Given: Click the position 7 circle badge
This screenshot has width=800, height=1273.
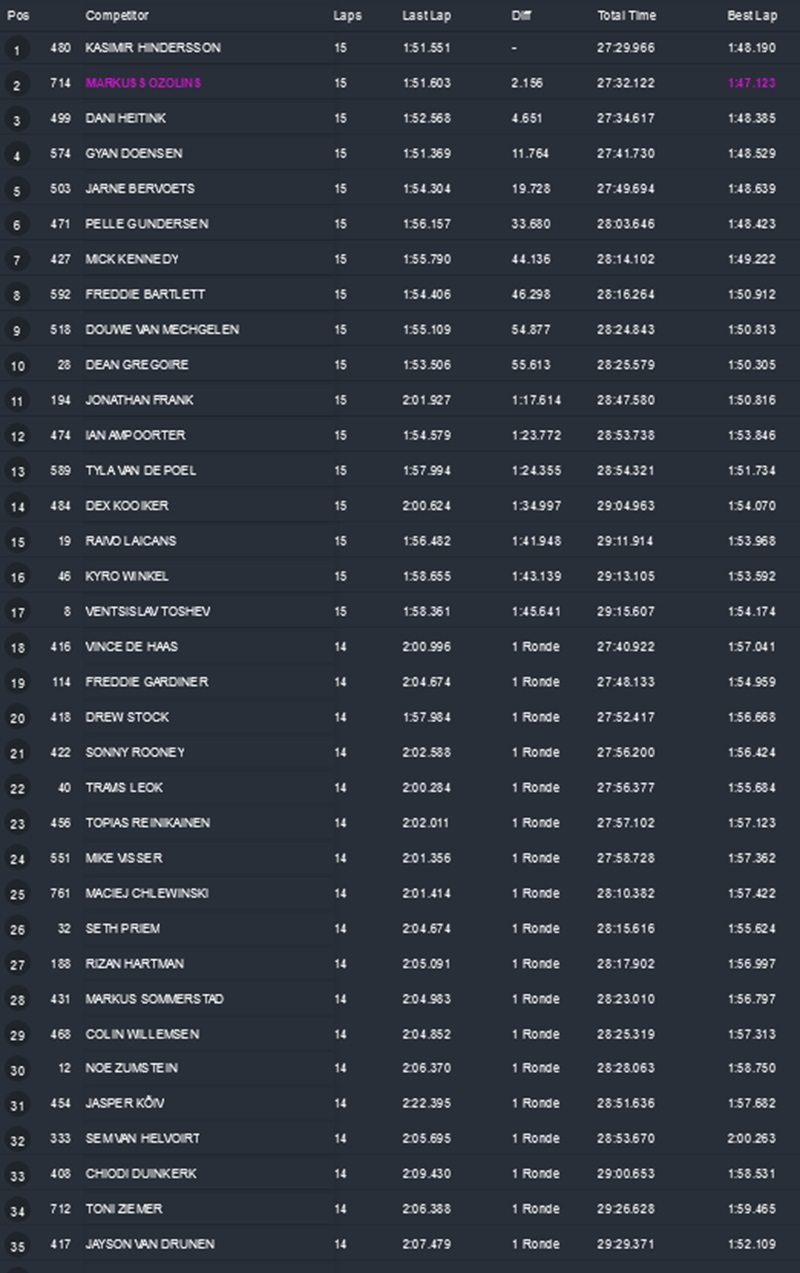Looking at the screenshot, I should pyautogui.click(x=17, y=261).
